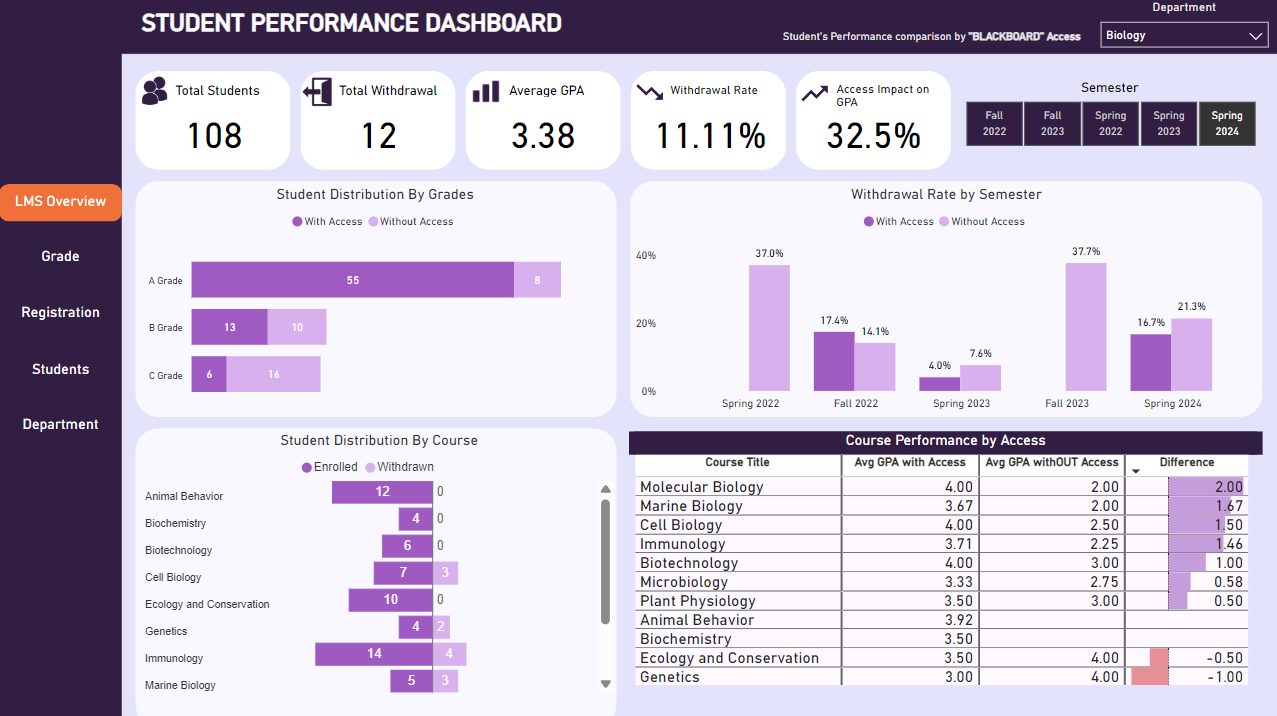Select A Grade With Access bar 55
The width and height of the screenshot is (1277, 716).
[353, 280]
